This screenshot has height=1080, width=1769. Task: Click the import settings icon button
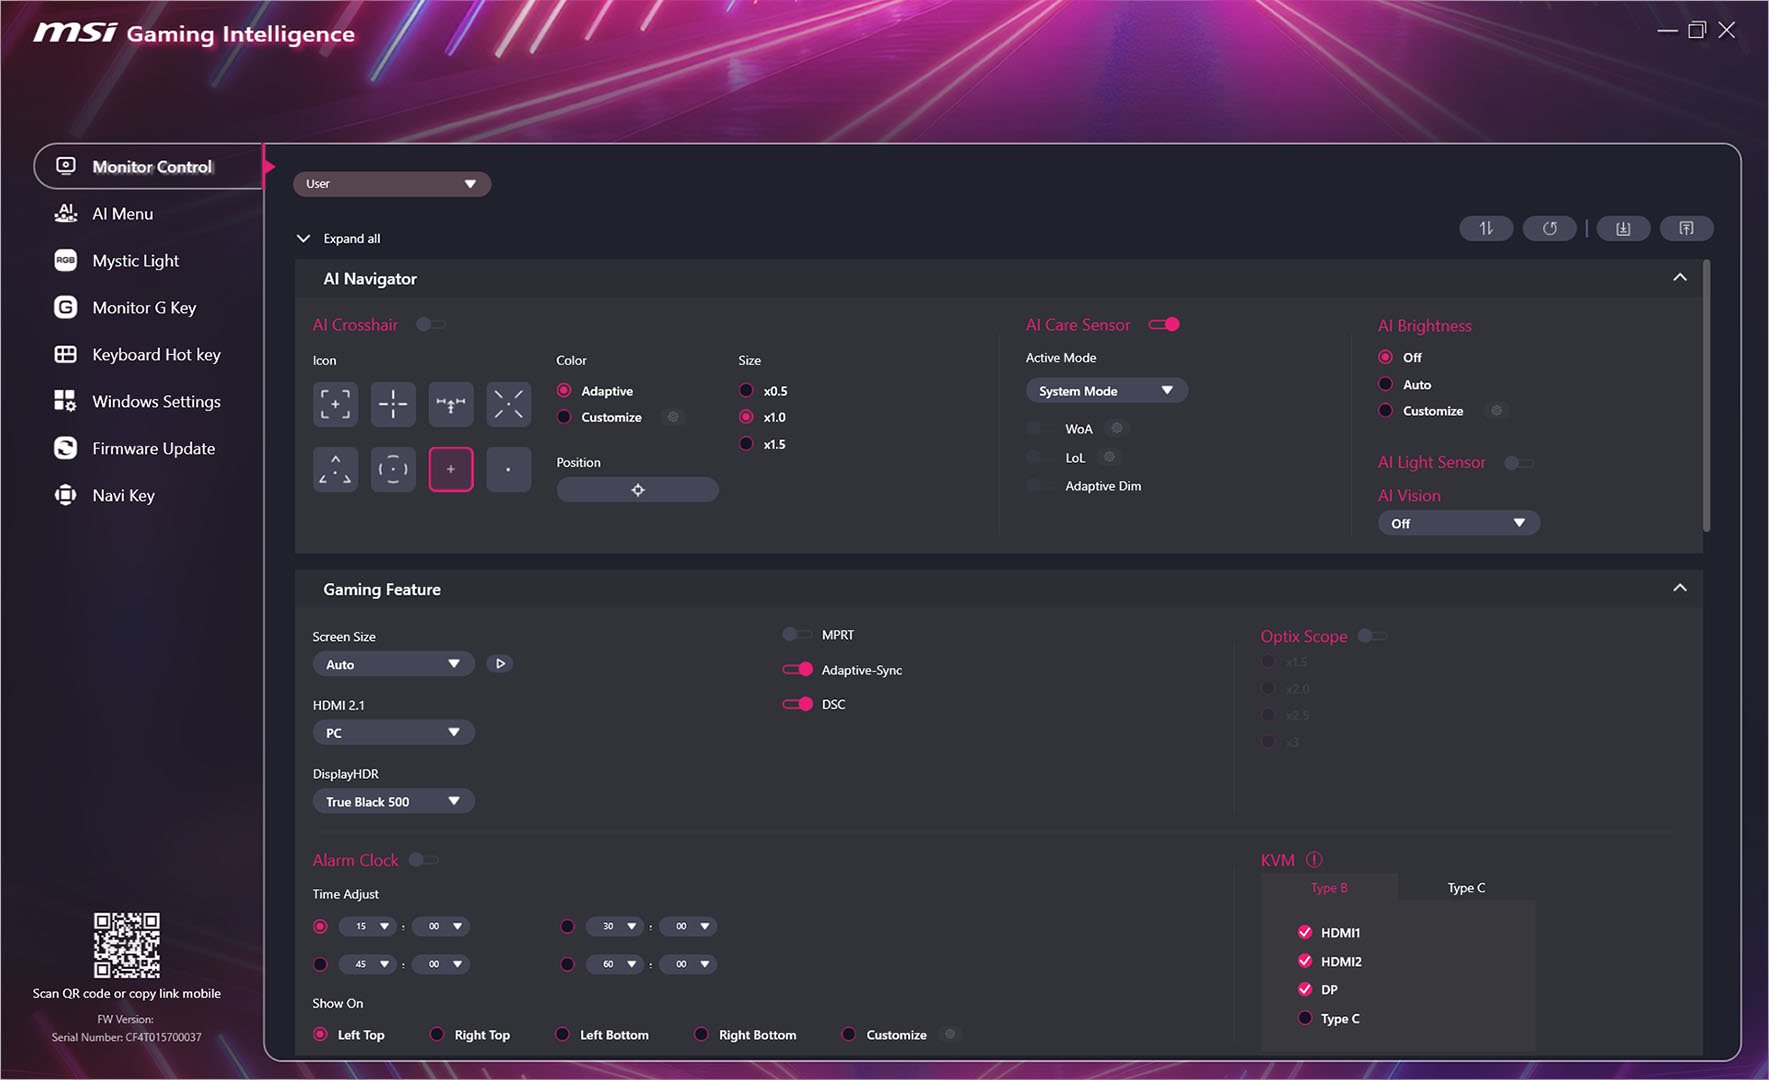pyautogui.click(x=1622, y=229)
